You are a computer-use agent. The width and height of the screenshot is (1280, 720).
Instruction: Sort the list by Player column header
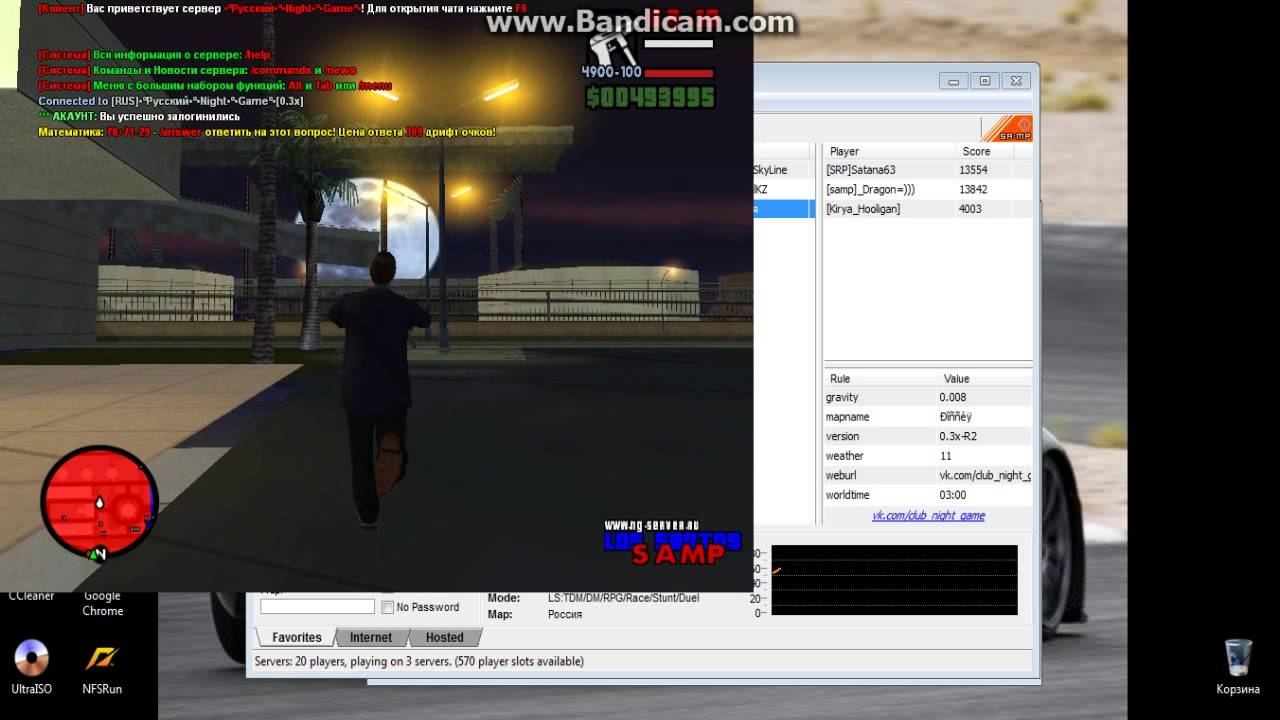[889, 151]
